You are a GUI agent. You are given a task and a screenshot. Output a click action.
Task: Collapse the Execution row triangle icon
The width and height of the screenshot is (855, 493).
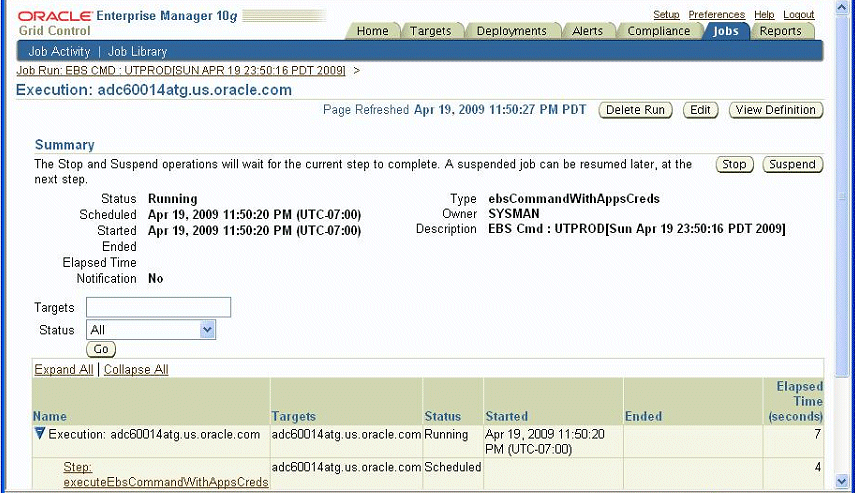click(x=39, y=434)
